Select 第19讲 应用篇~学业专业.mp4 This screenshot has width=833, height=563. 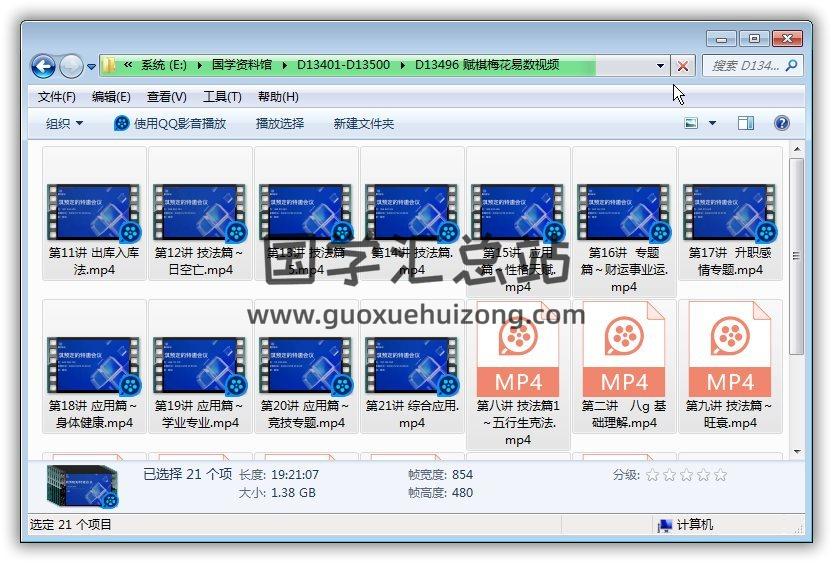(200, 366)
